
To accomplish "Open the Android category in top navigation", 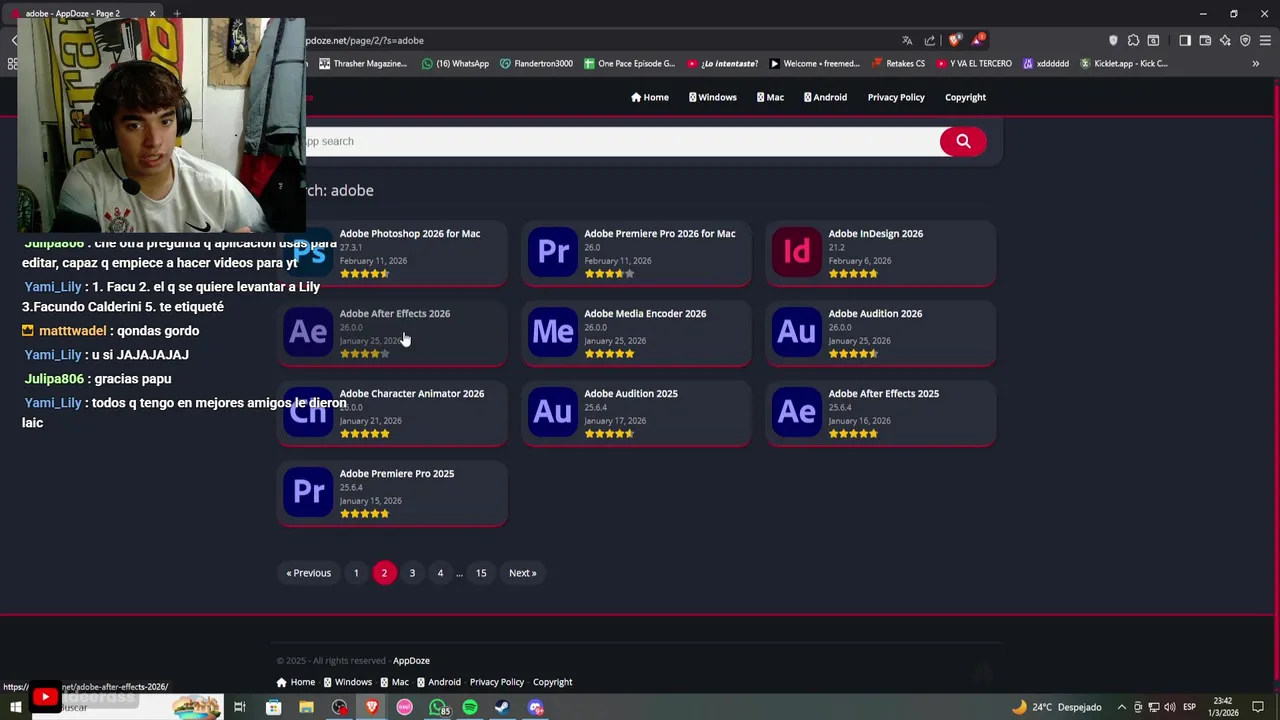I will pyautogui.click(x=825, y=97).
